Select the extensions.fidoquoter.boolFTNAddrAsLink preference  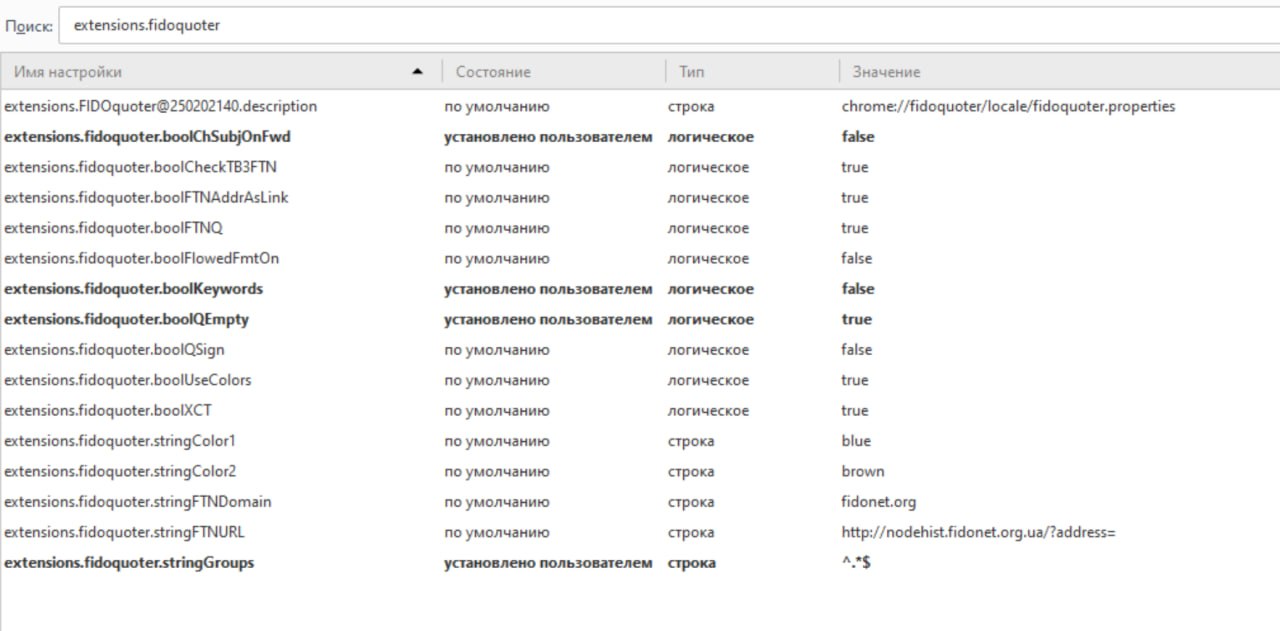pyautogui.click(x=146, y=198)
